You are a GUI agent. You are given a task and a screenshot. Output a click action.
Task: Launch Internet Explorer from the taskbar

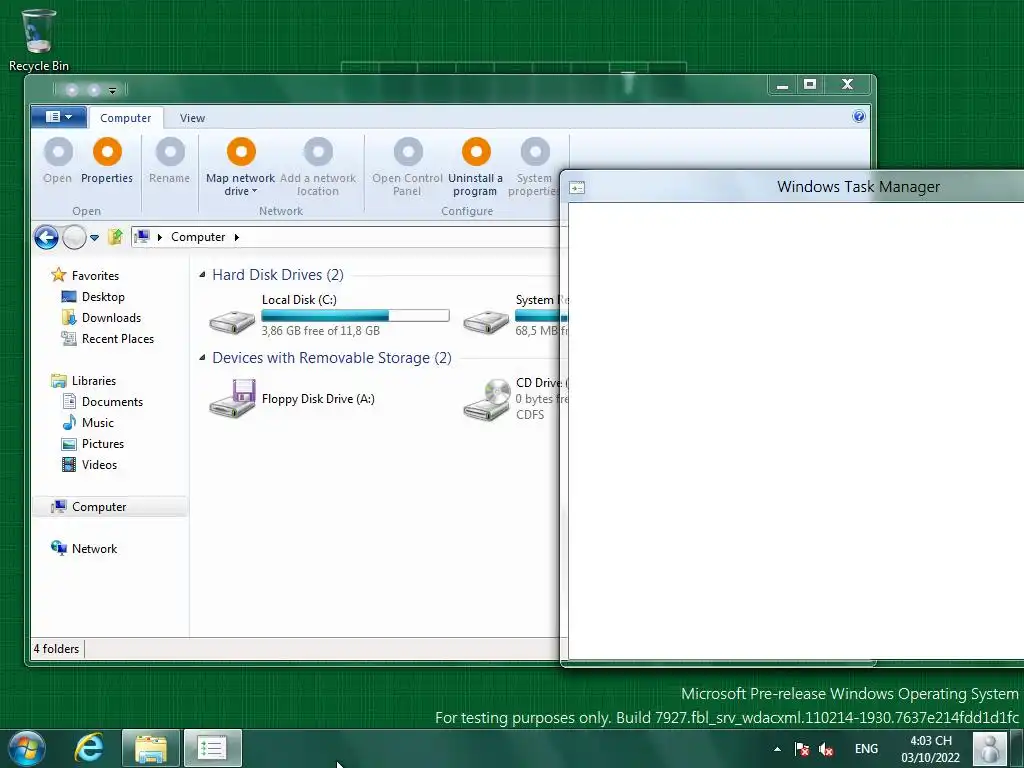[x=89, y=748]
